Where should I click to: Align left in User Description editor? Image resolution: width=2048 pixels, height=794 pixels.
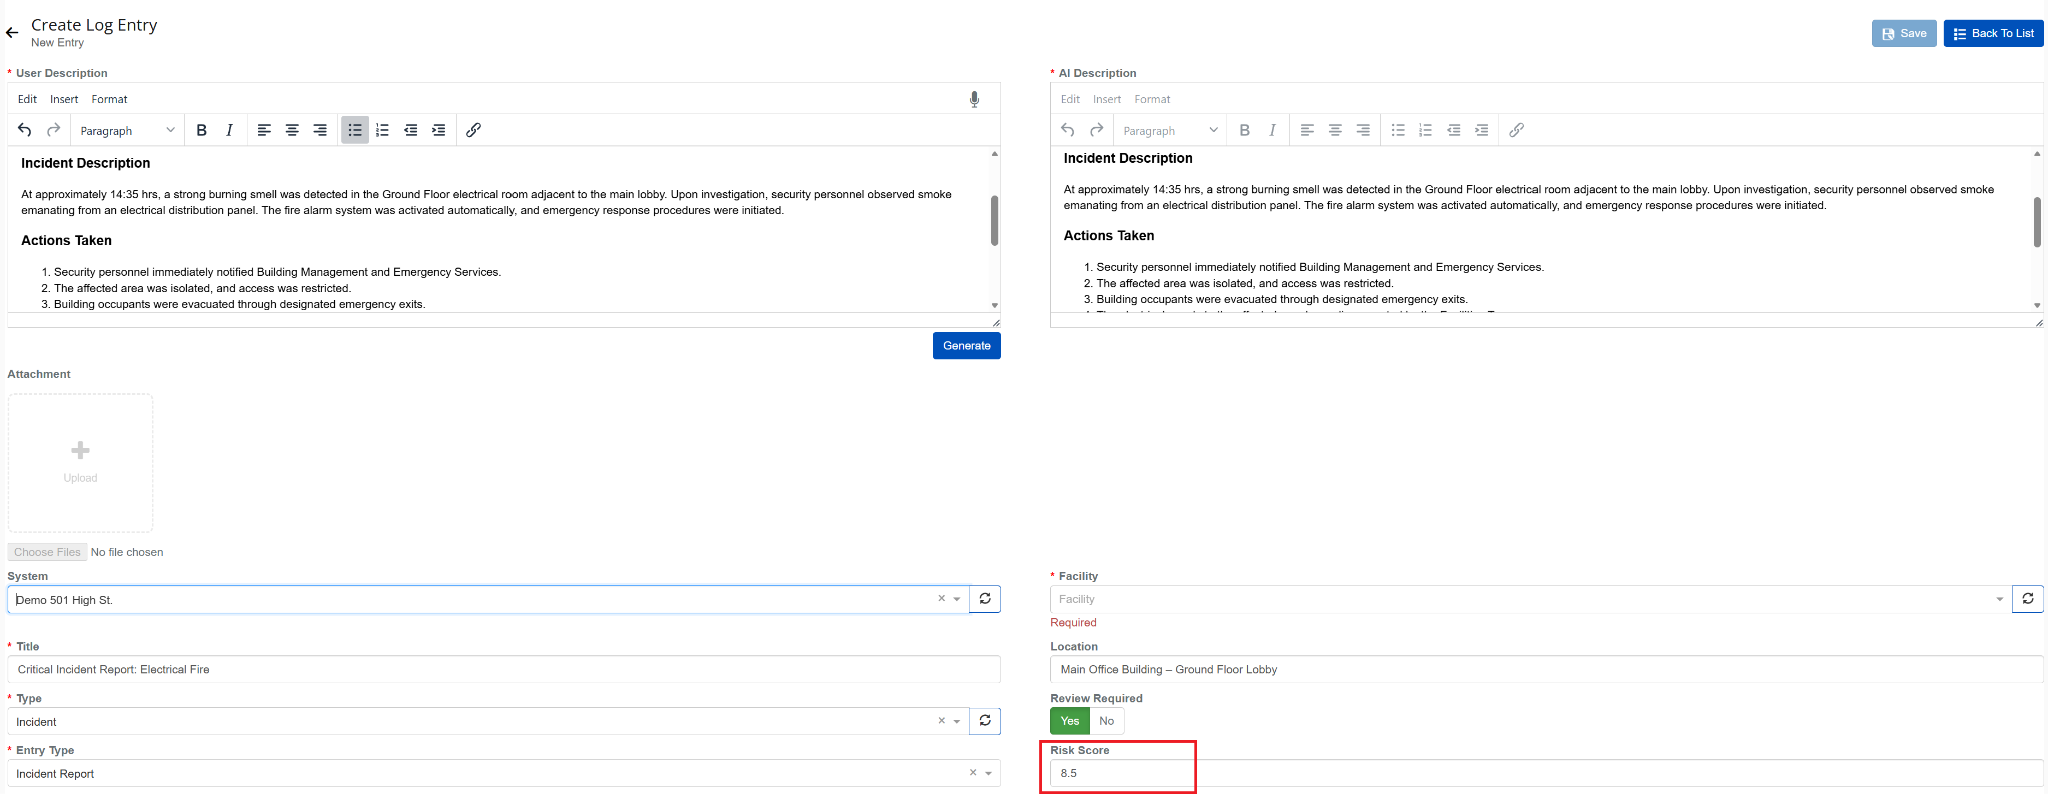[x=264, y=130]
